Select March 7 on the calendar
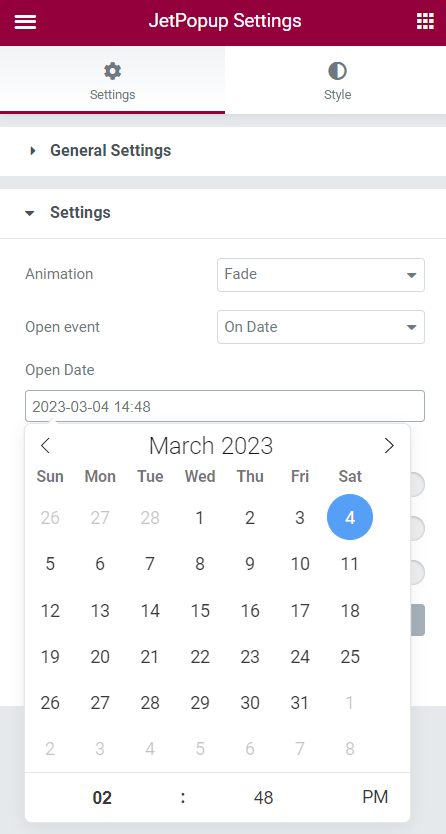The height and width of the screenshot is (834, 446). point(150,564)
